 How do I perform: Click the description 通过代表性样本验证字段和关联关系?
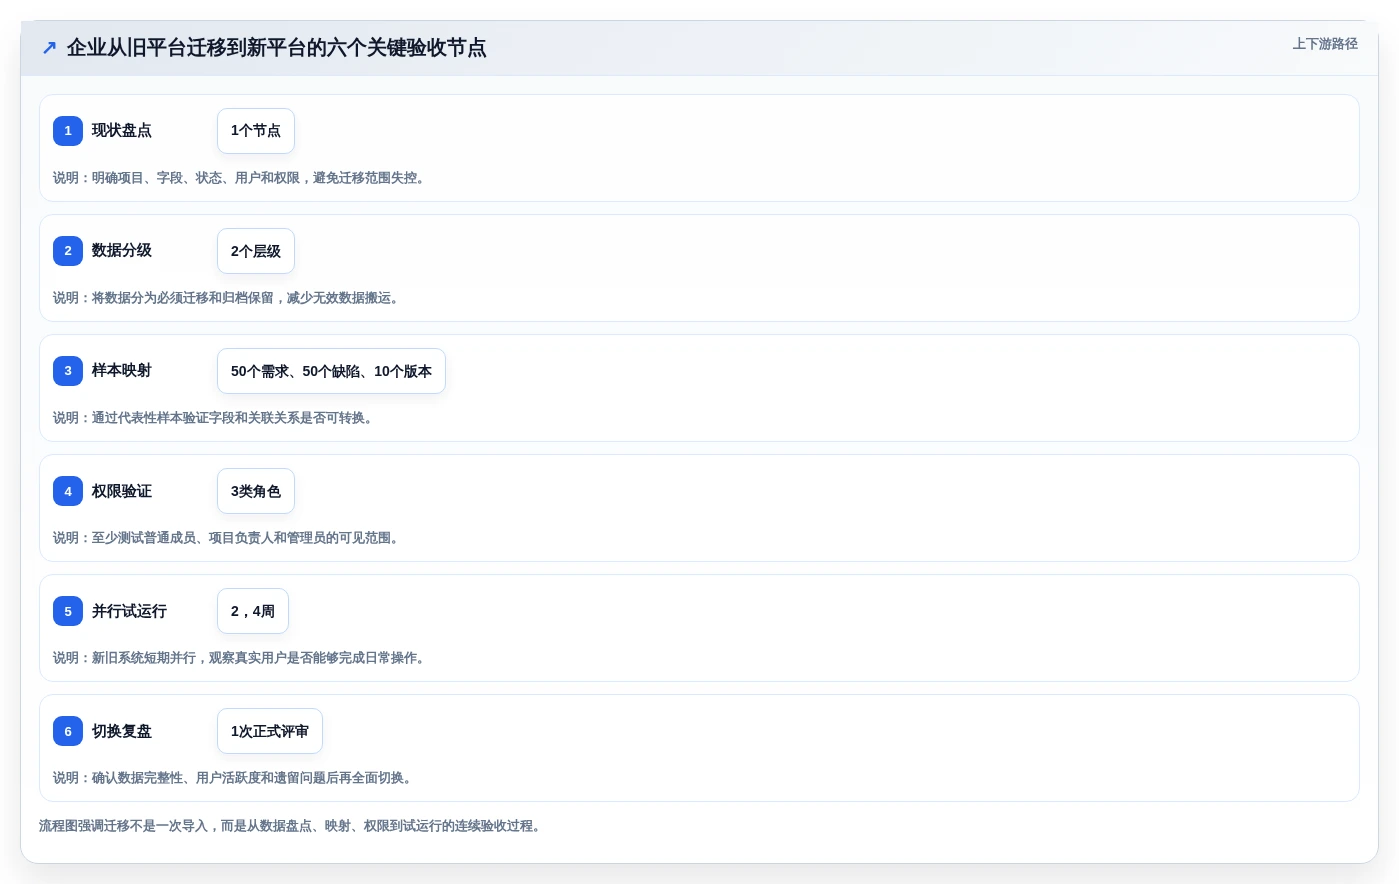tap(213, 418)
